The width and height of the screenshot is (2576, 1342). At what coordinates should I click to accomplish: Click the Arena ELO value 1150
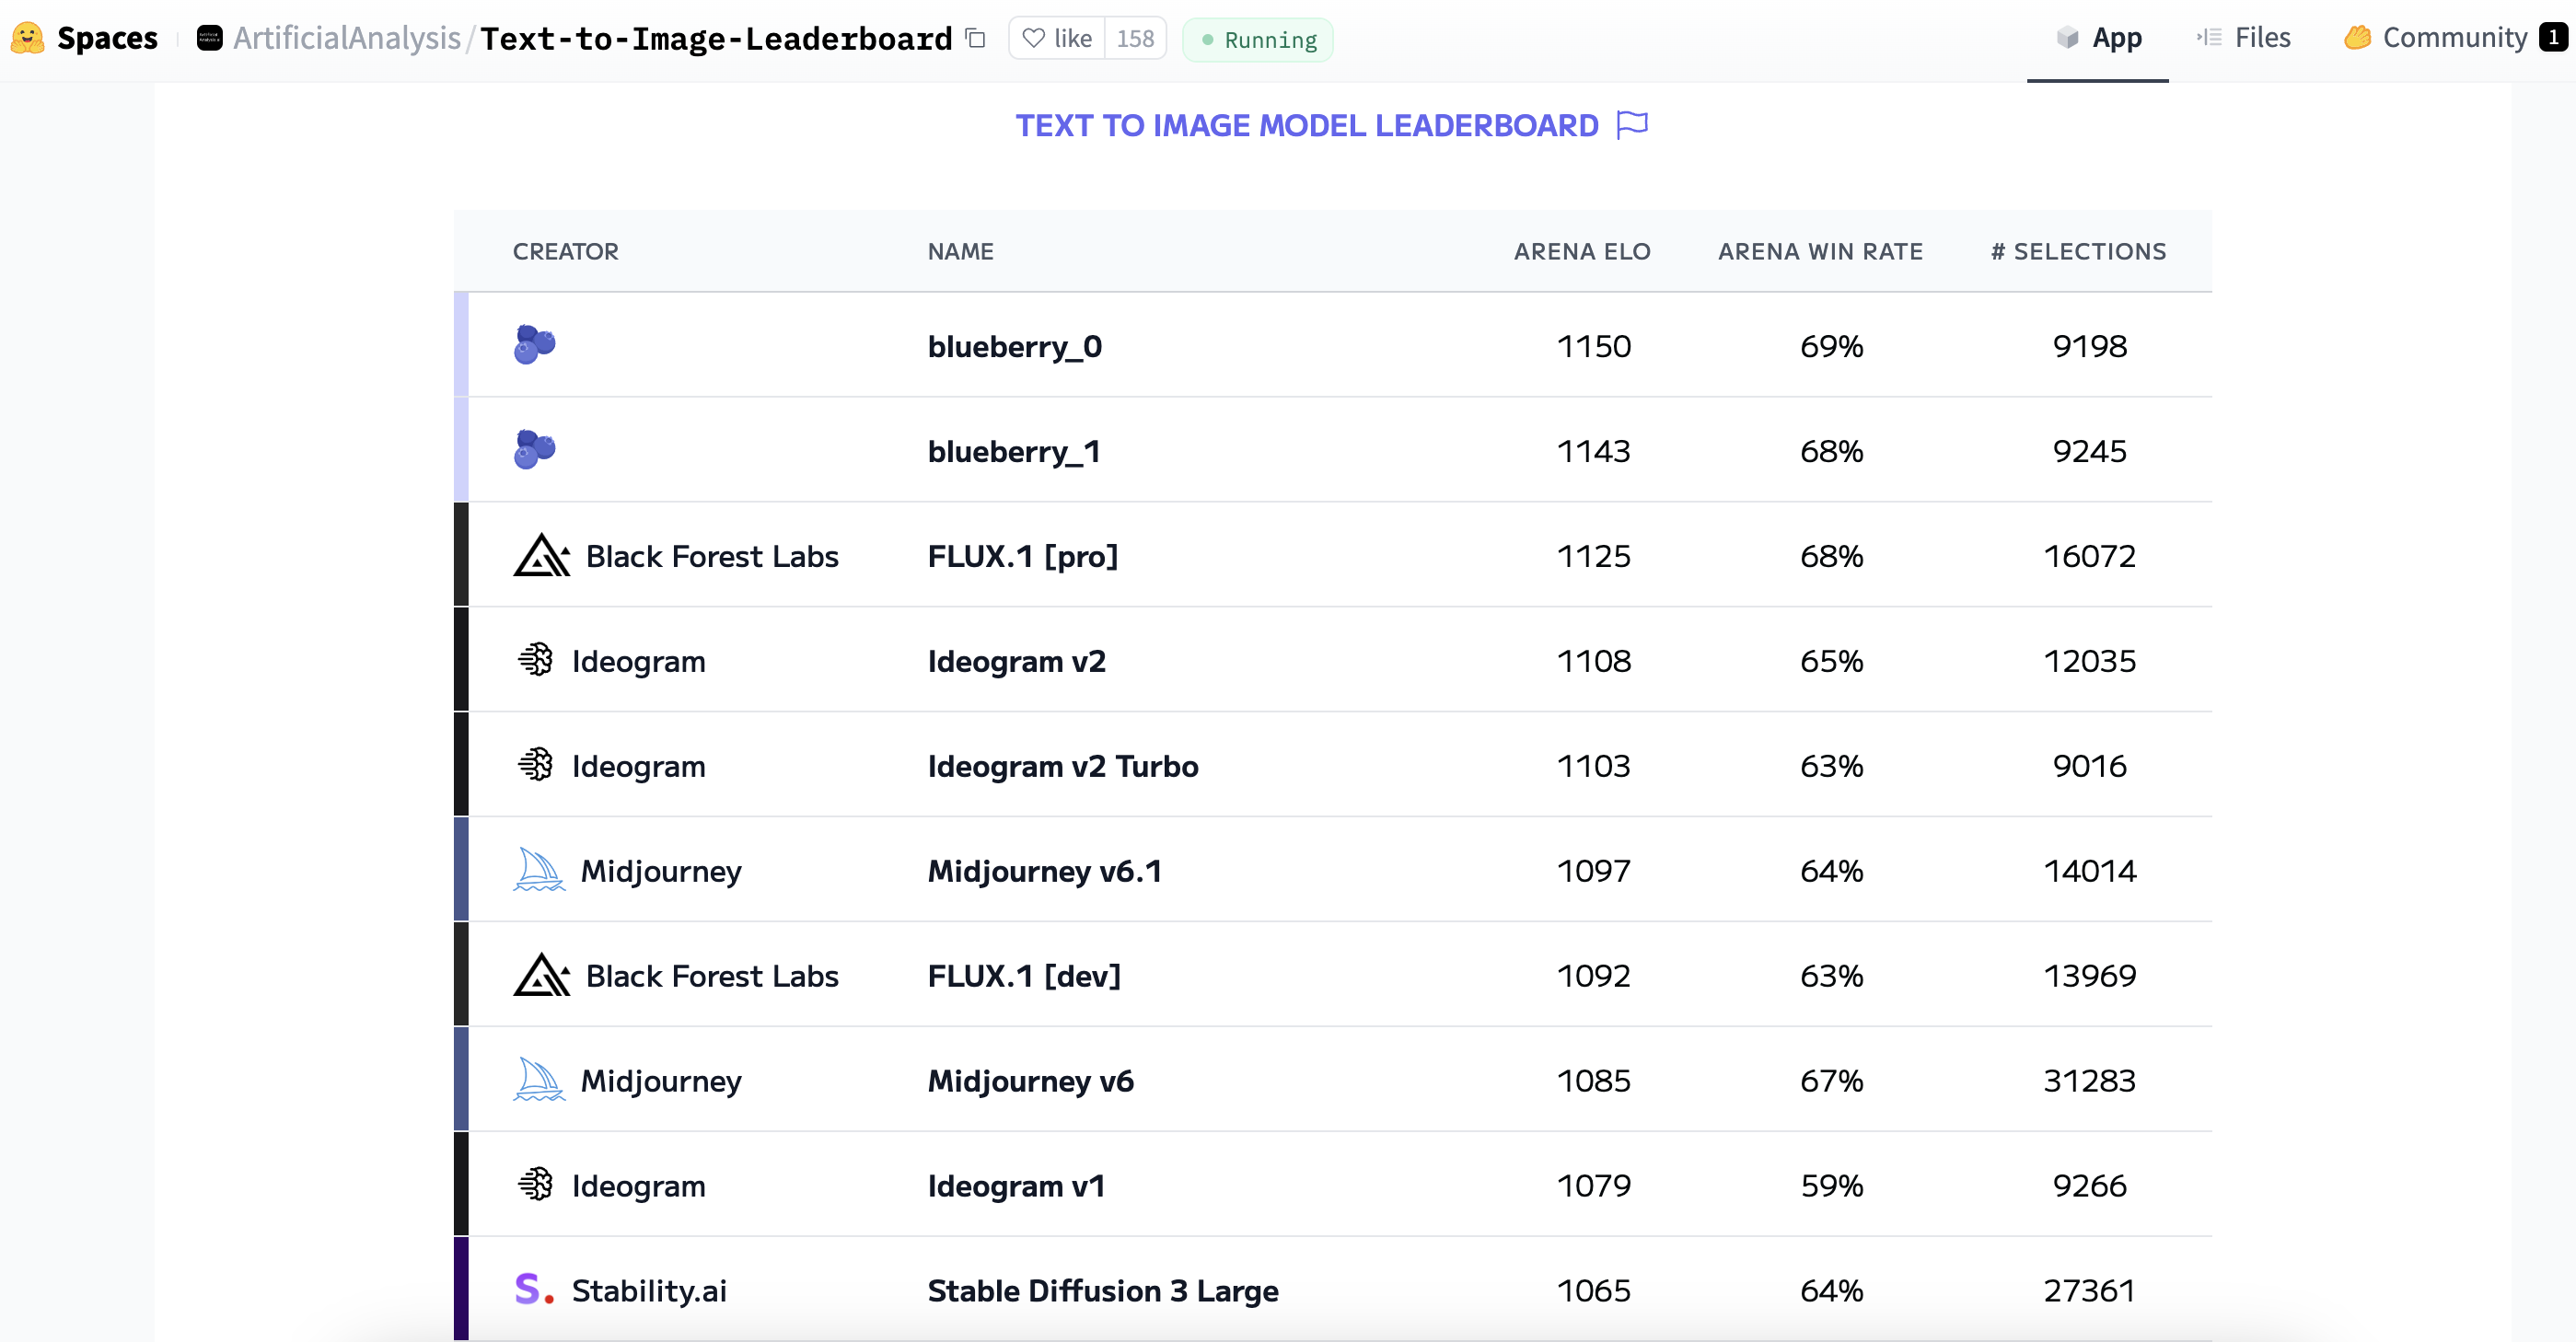1593,346
